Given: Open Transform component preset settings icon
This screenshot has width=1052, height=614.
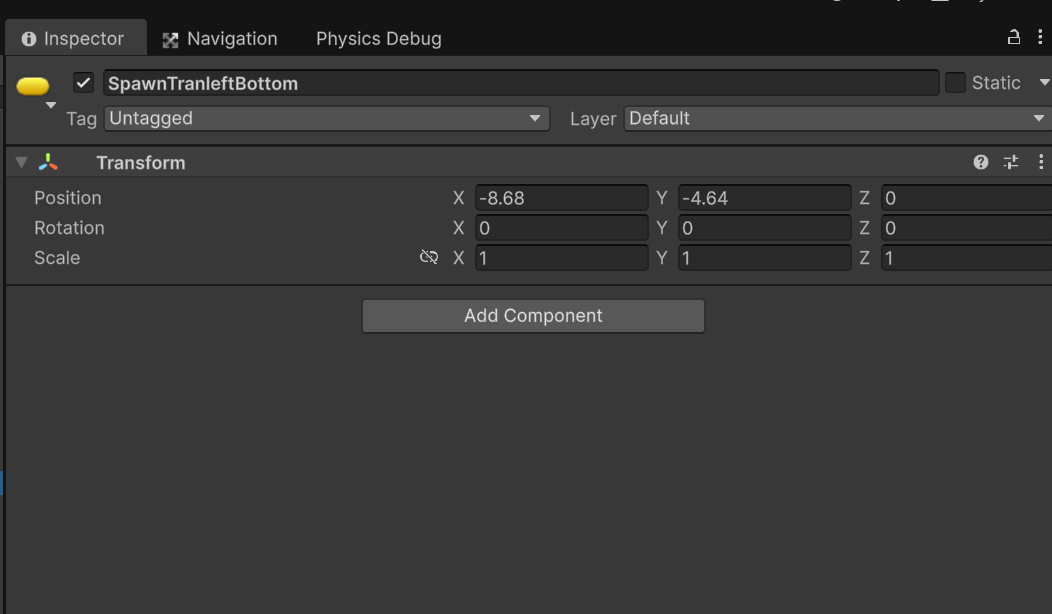Looking at the screenshot, I should click(x=1011, y=162).
